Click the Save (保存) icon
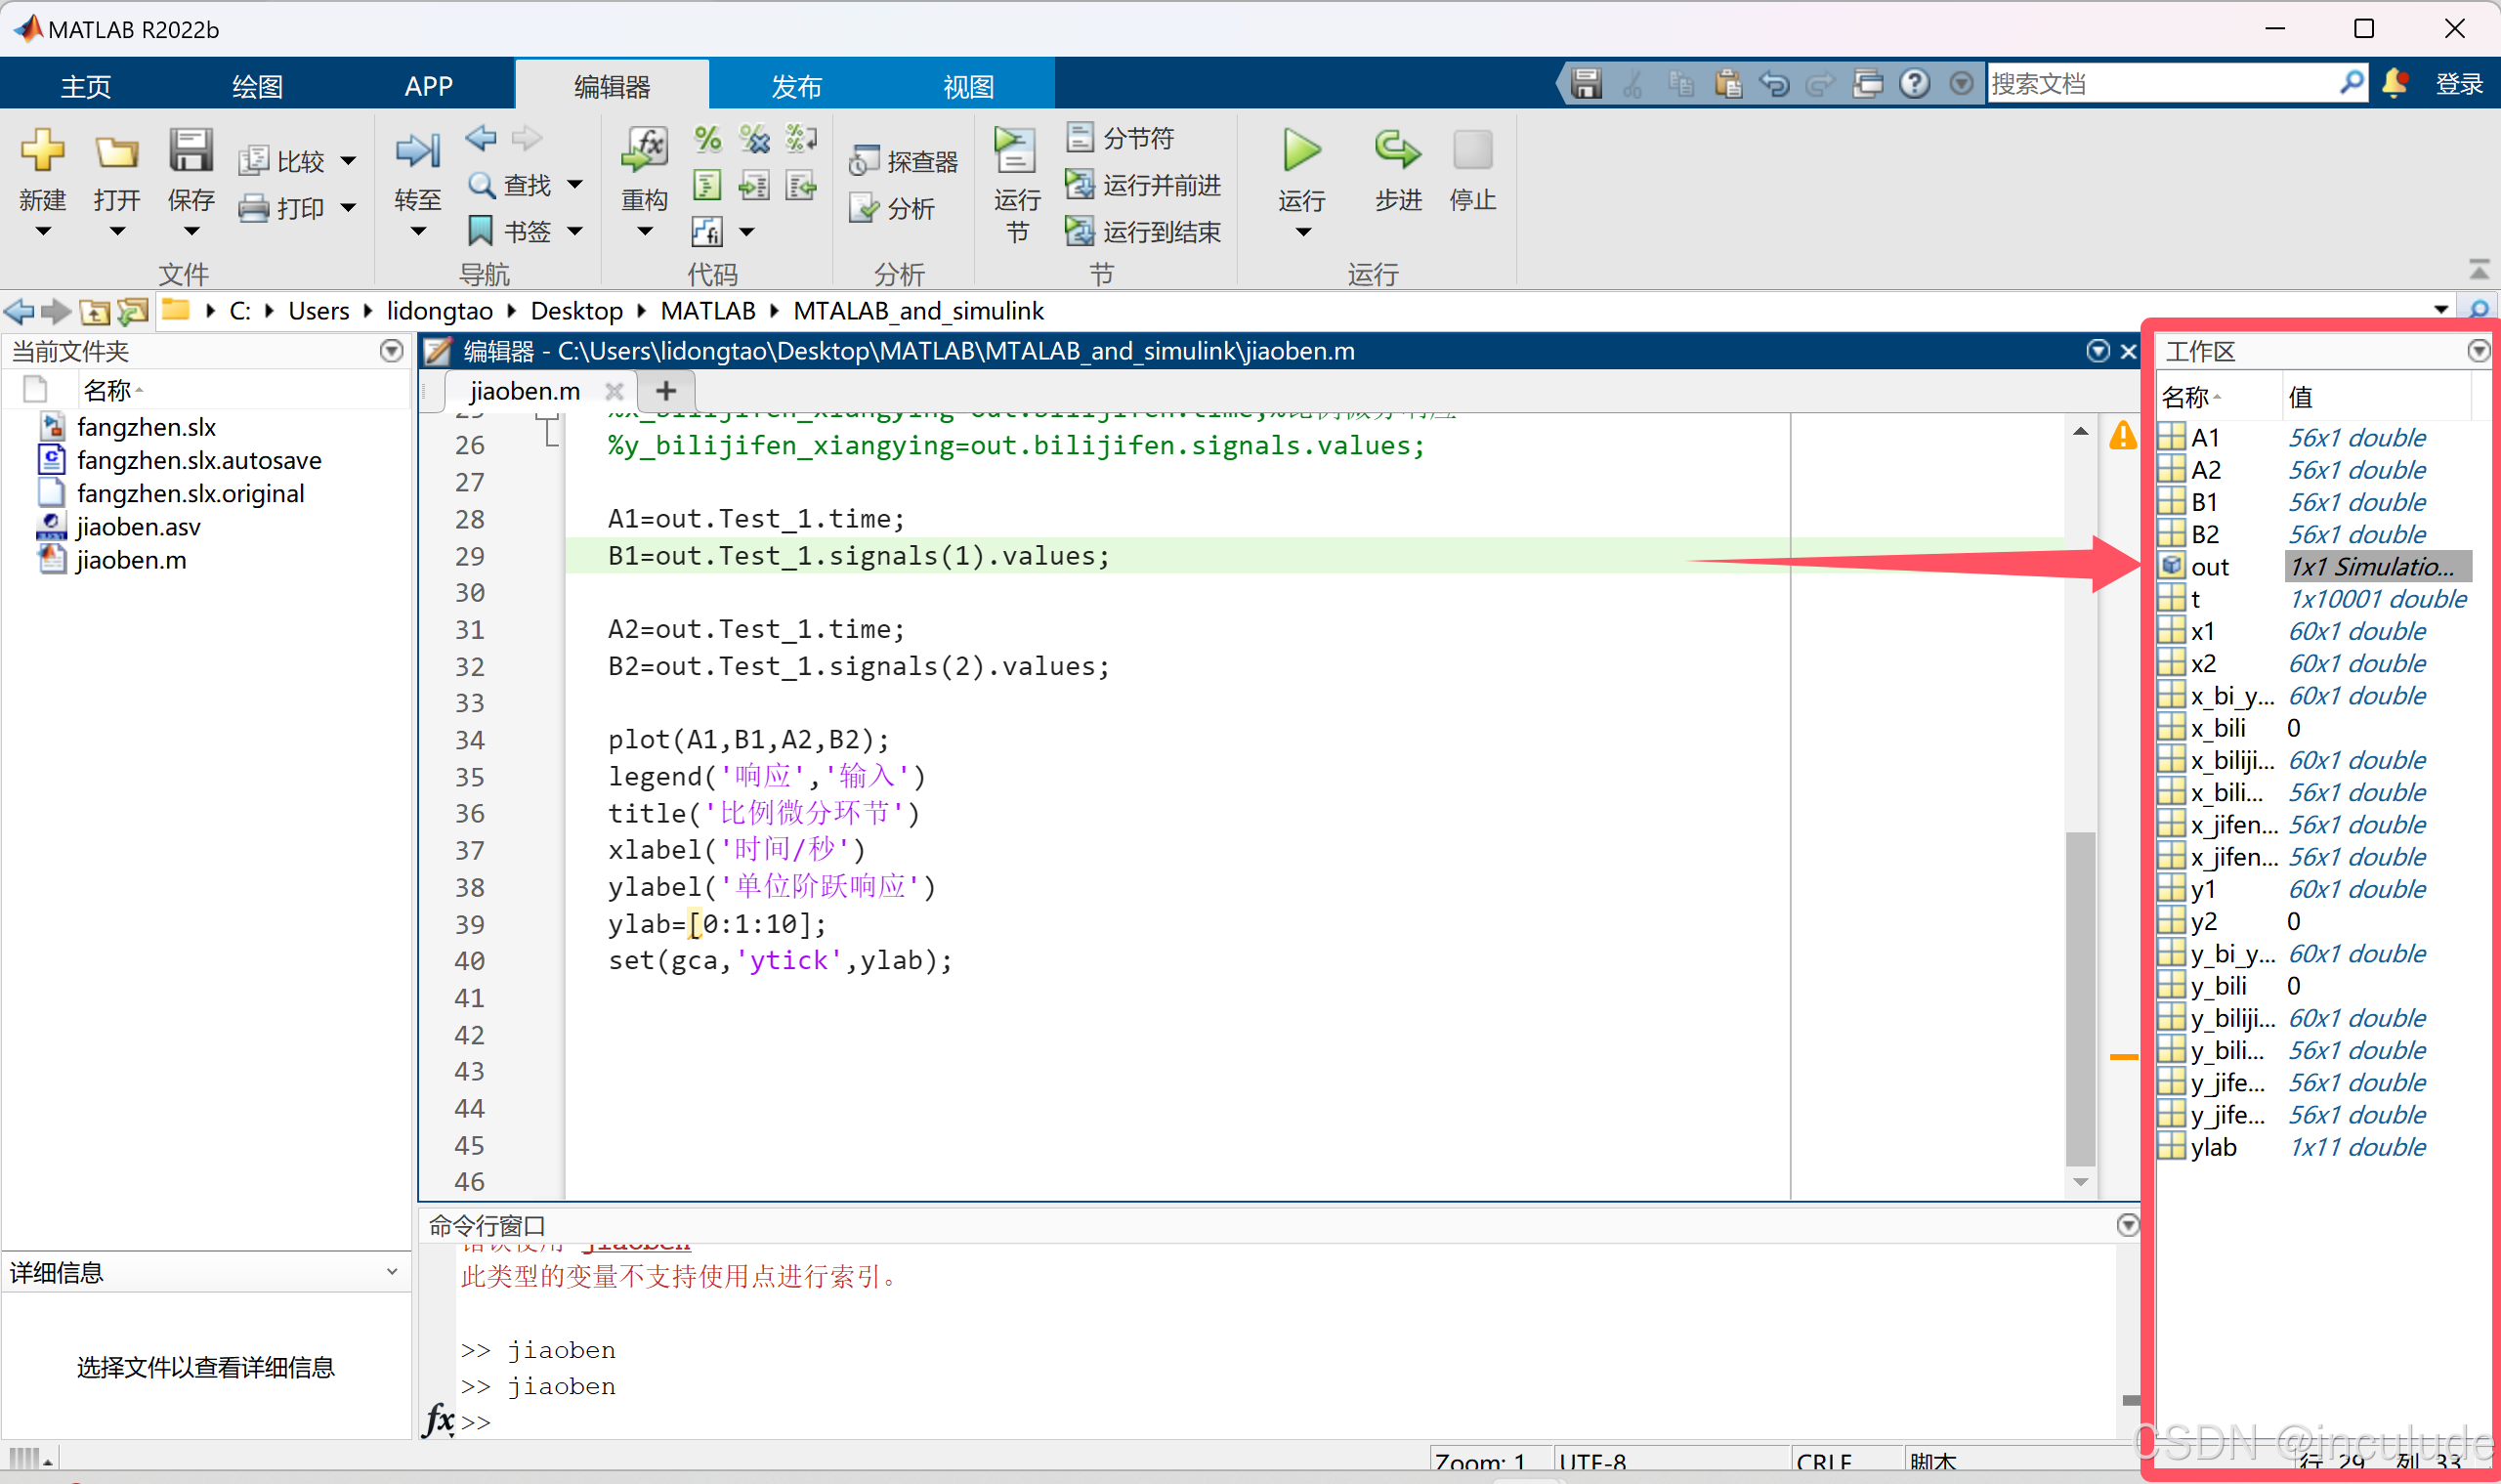This screenshot has width=2501, height=1484. pos(190,152)
